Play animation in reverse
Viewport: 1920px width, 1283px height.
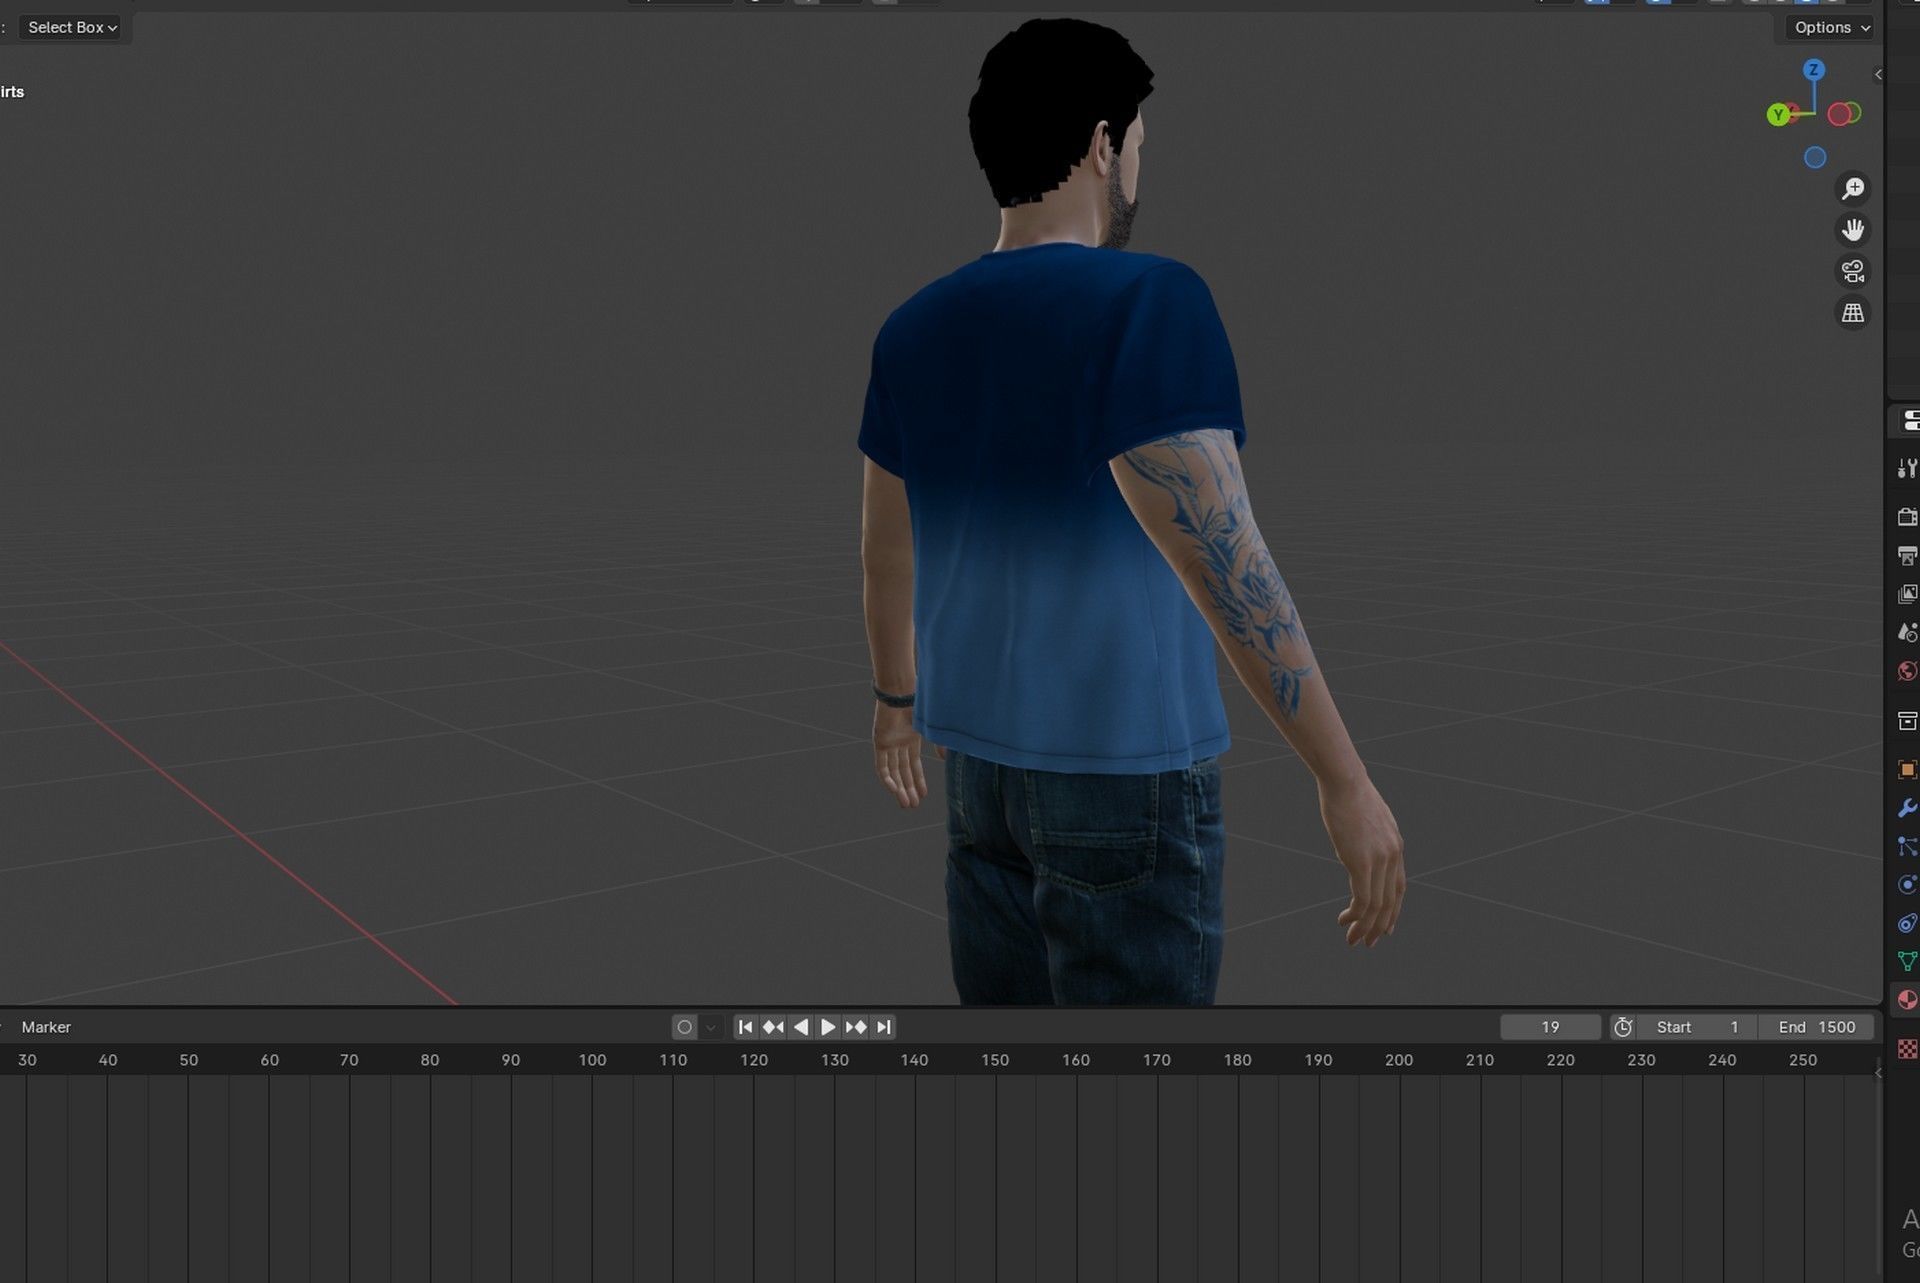click(800, 1027)
